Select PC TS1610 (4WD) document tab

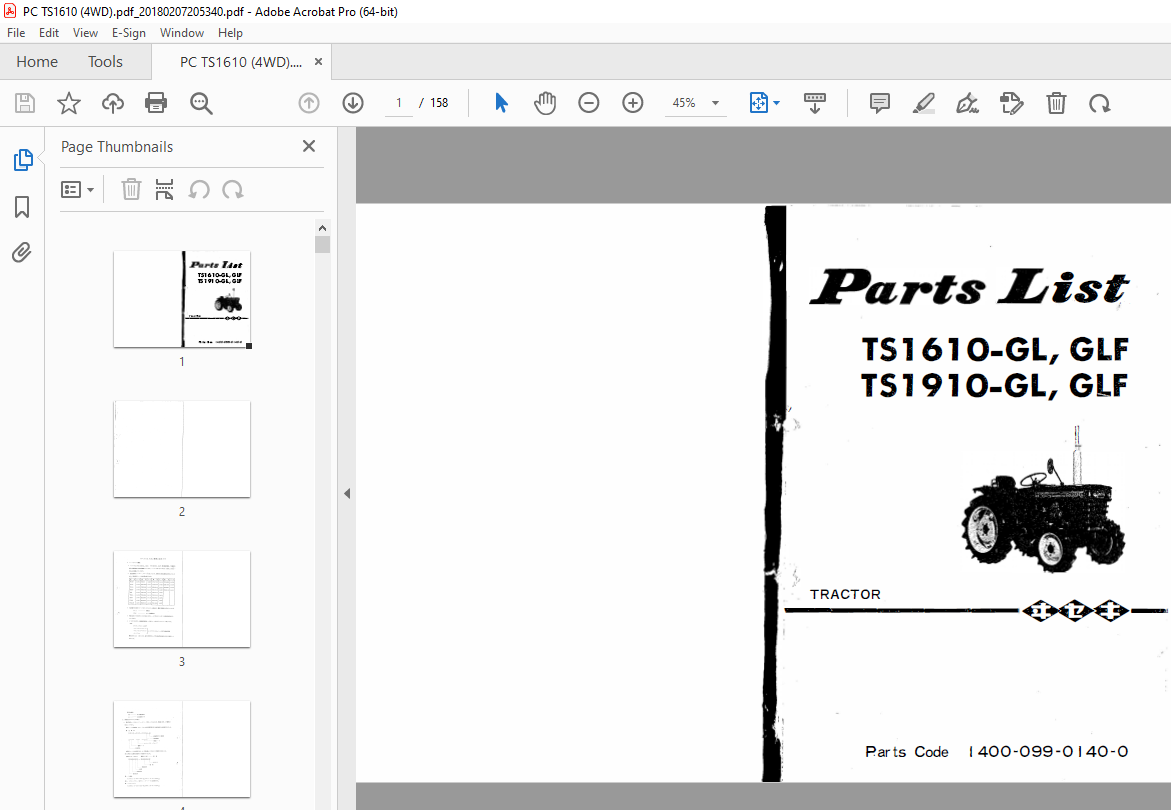click(240, 62)
